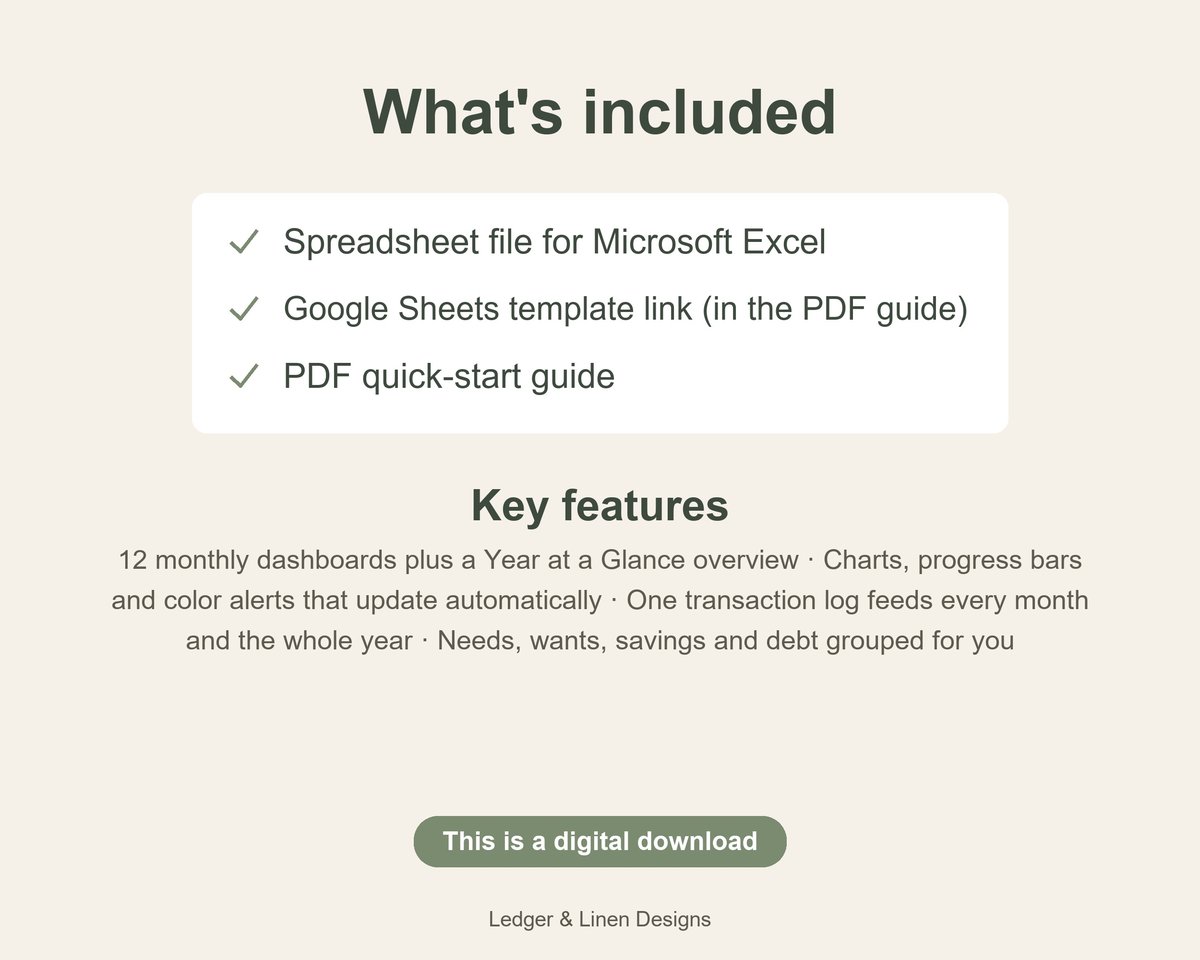Click the "Year at a Glance overview" phrase

pos(641,560)
